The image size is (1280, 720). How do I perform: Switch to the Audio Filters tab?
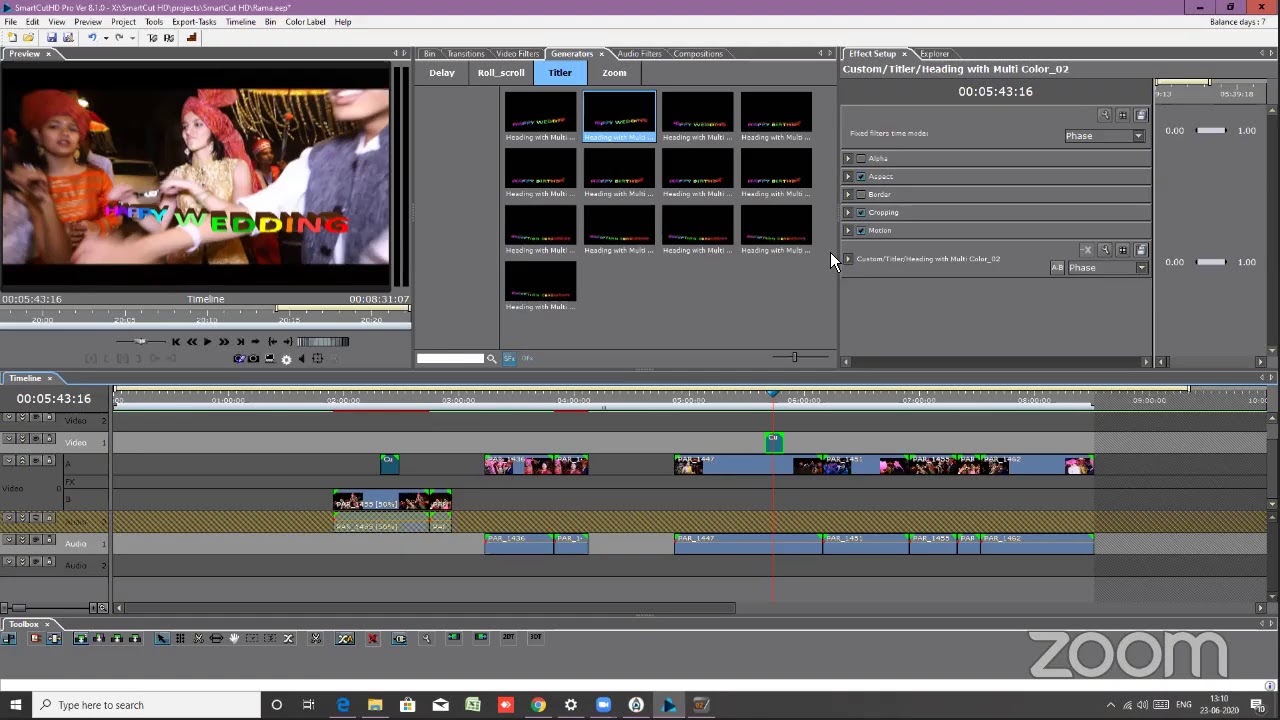[x=639, y=54]
